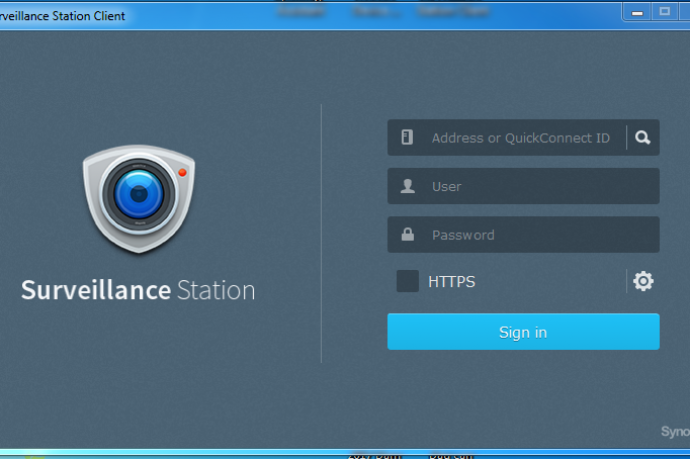Screen dimensions: 690x459
Task: Maximize the Surveillance Station Client window
Action: 664,11
